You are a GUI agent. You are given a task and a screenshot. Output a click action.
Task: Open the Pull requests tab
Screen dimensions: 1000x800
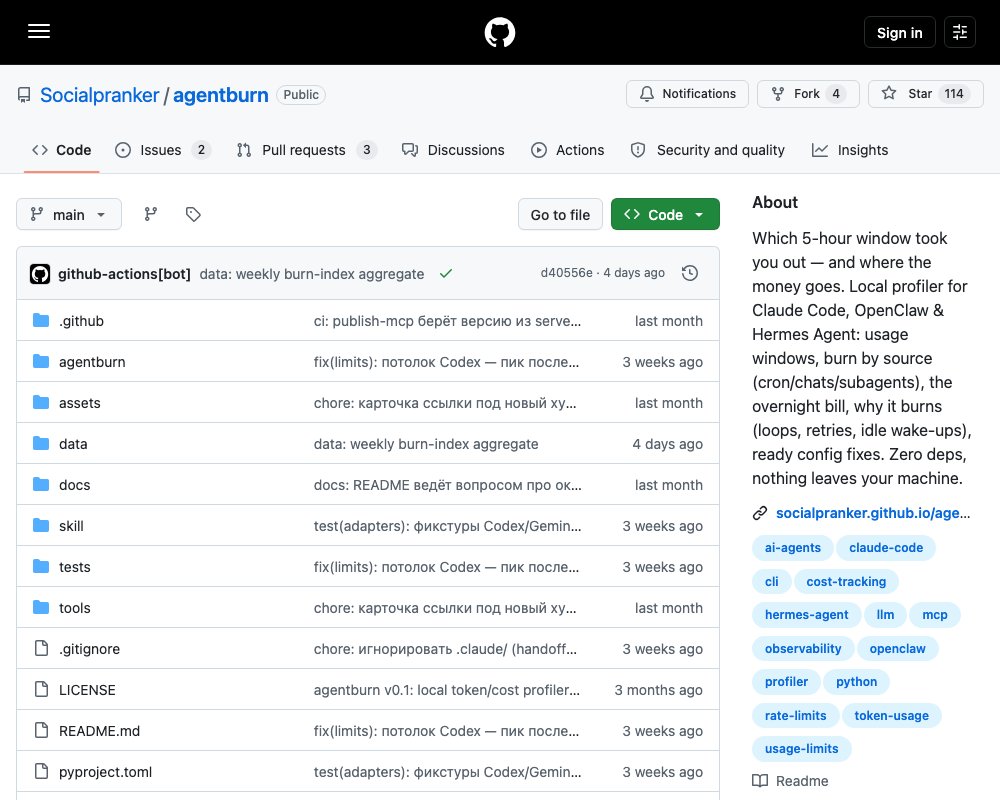(x=307, y=150)
